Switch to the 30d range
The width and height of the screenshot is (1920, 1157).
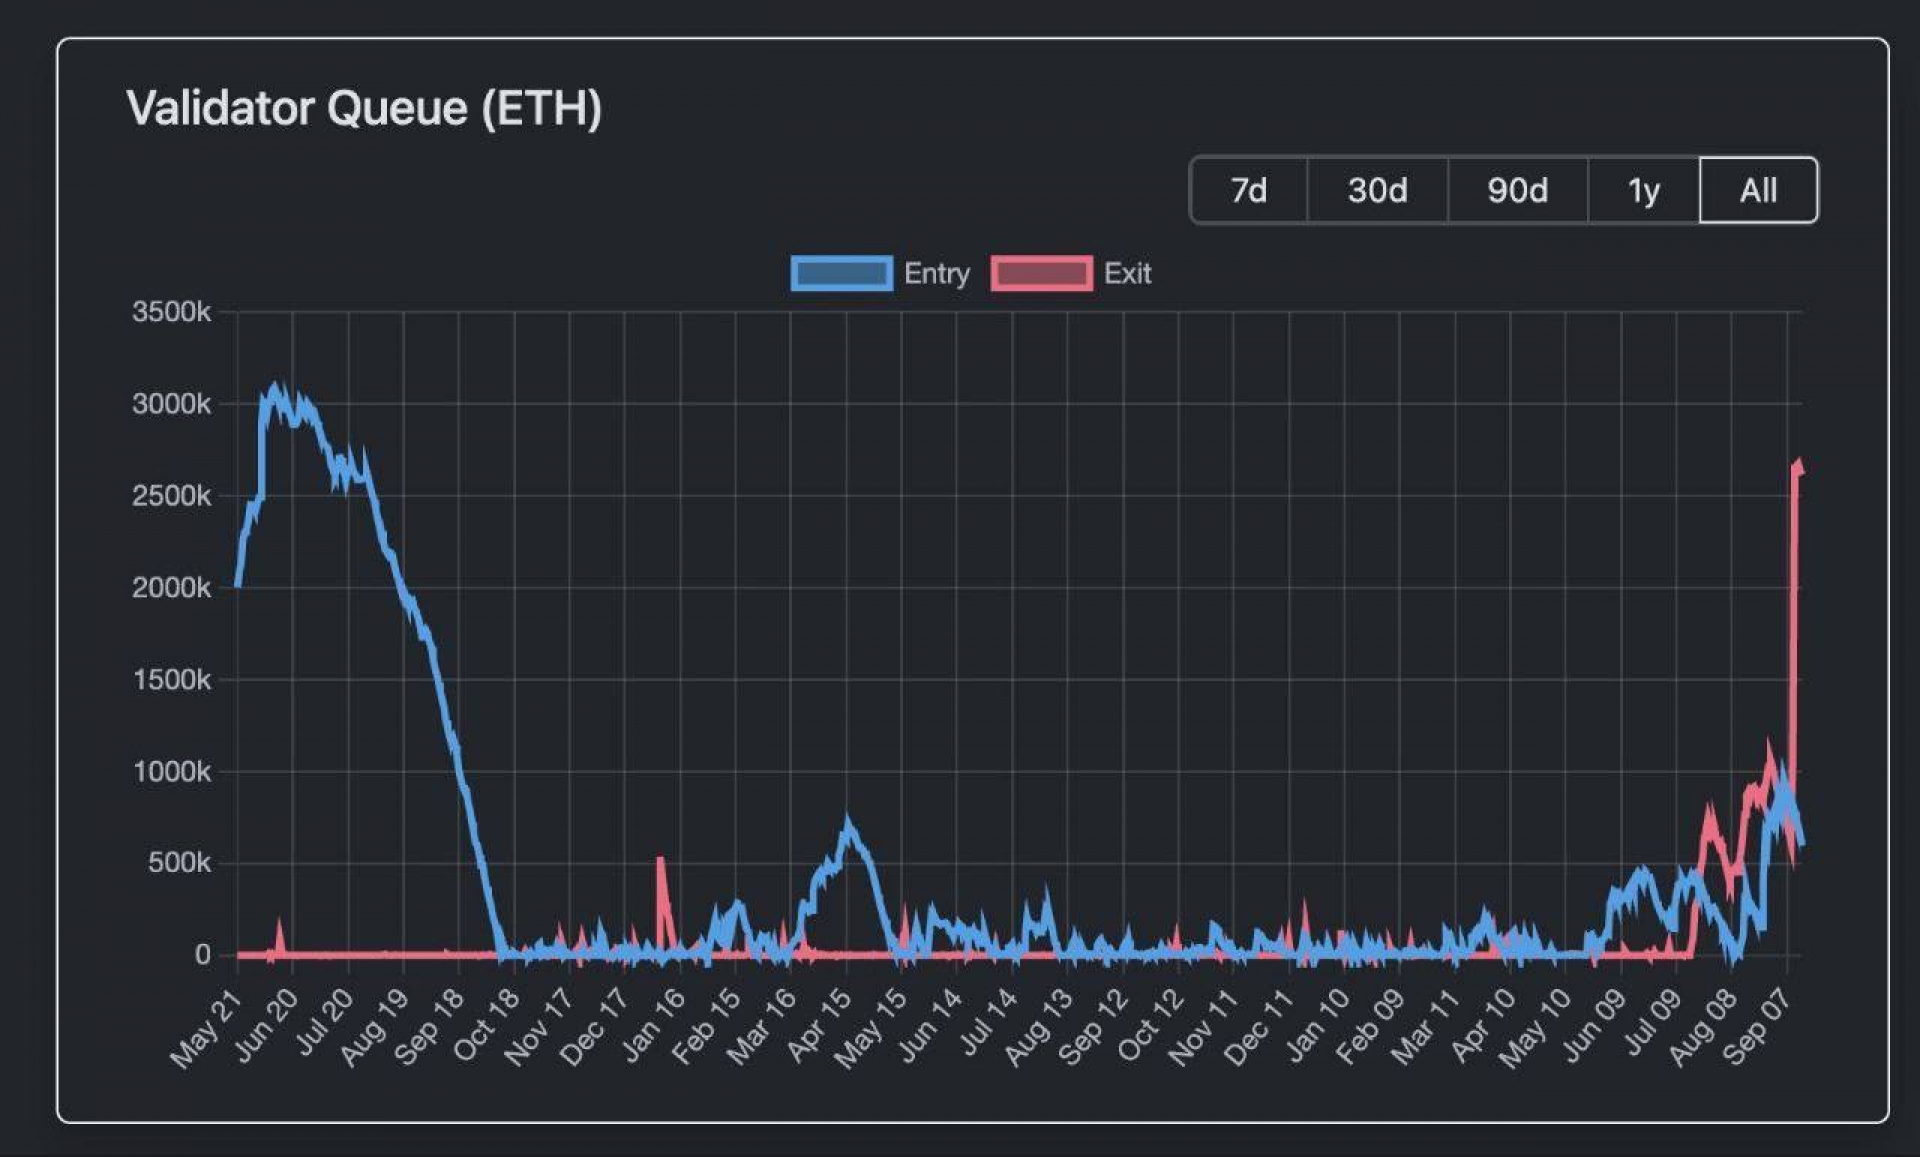point(1377,190)
